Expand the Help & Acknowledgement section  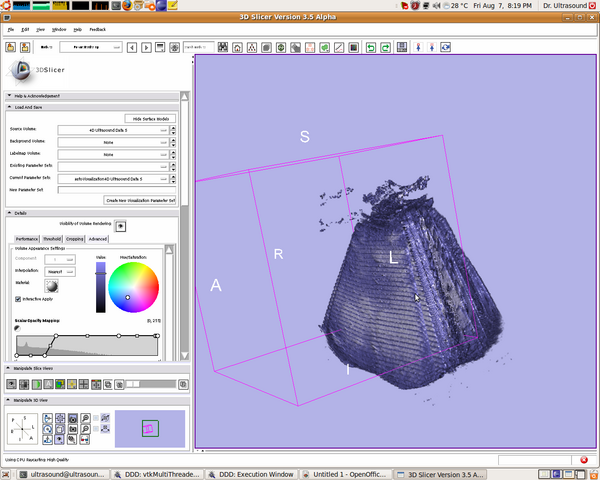pyautogui.click(x=92, y=96)
